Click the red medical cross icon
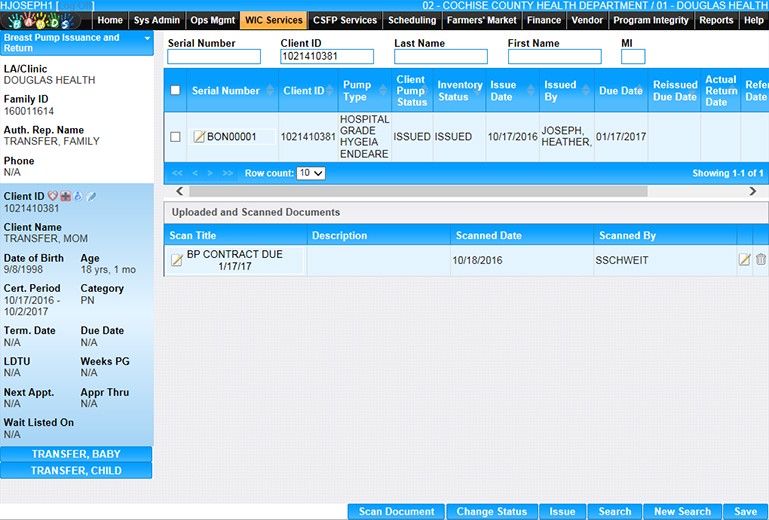Viewport: 769px width, 520px height. point(66,196)
